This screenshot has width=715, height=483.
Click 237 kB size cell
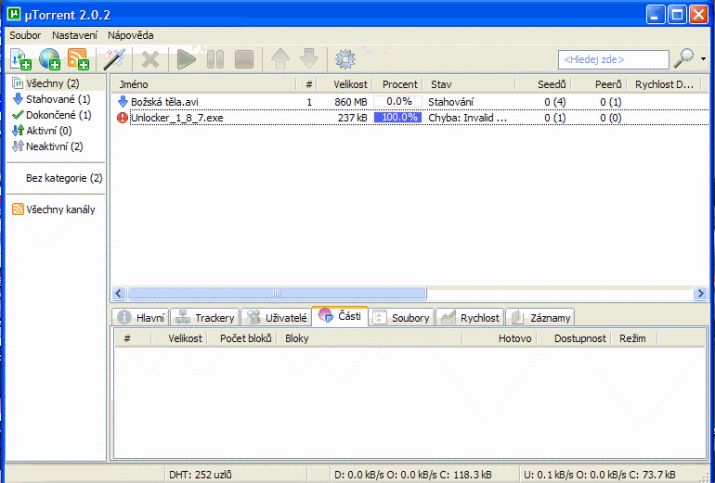(352, 118)
